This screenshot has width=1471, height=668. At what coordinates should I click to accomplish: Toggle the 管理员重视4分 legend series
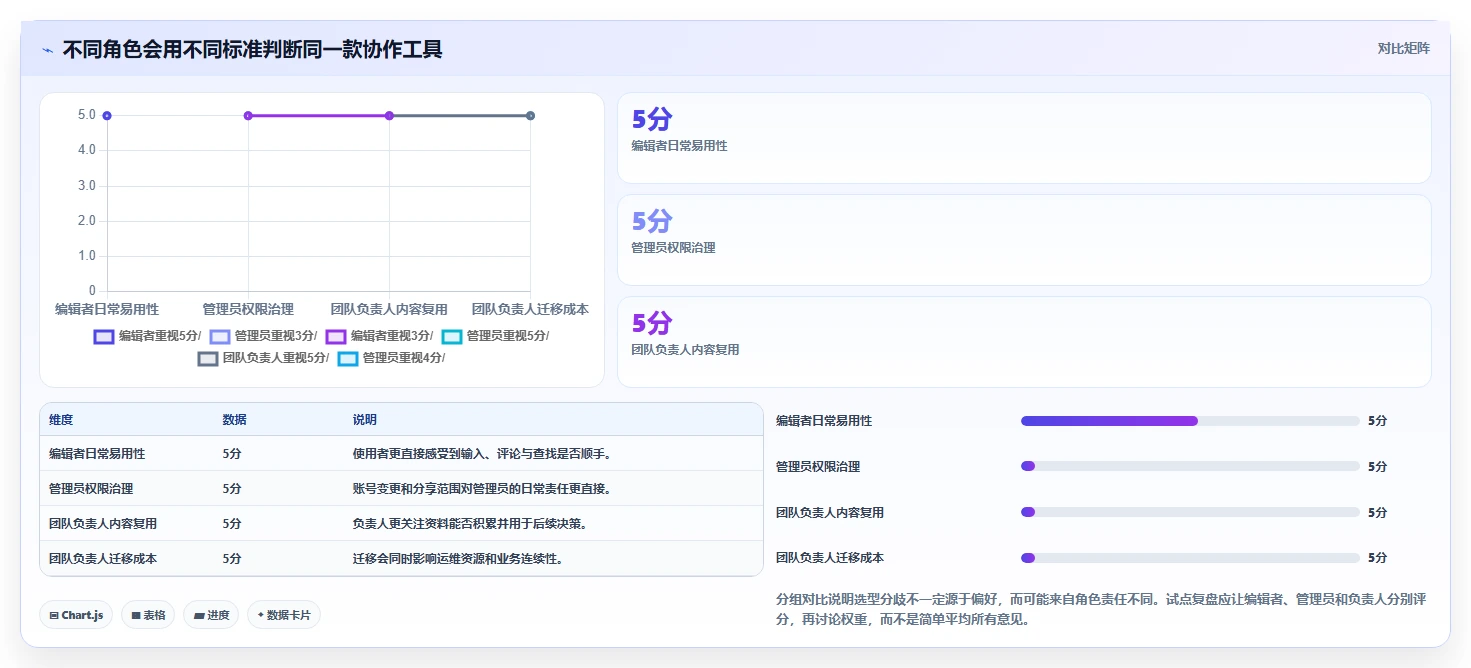[391, 358]
